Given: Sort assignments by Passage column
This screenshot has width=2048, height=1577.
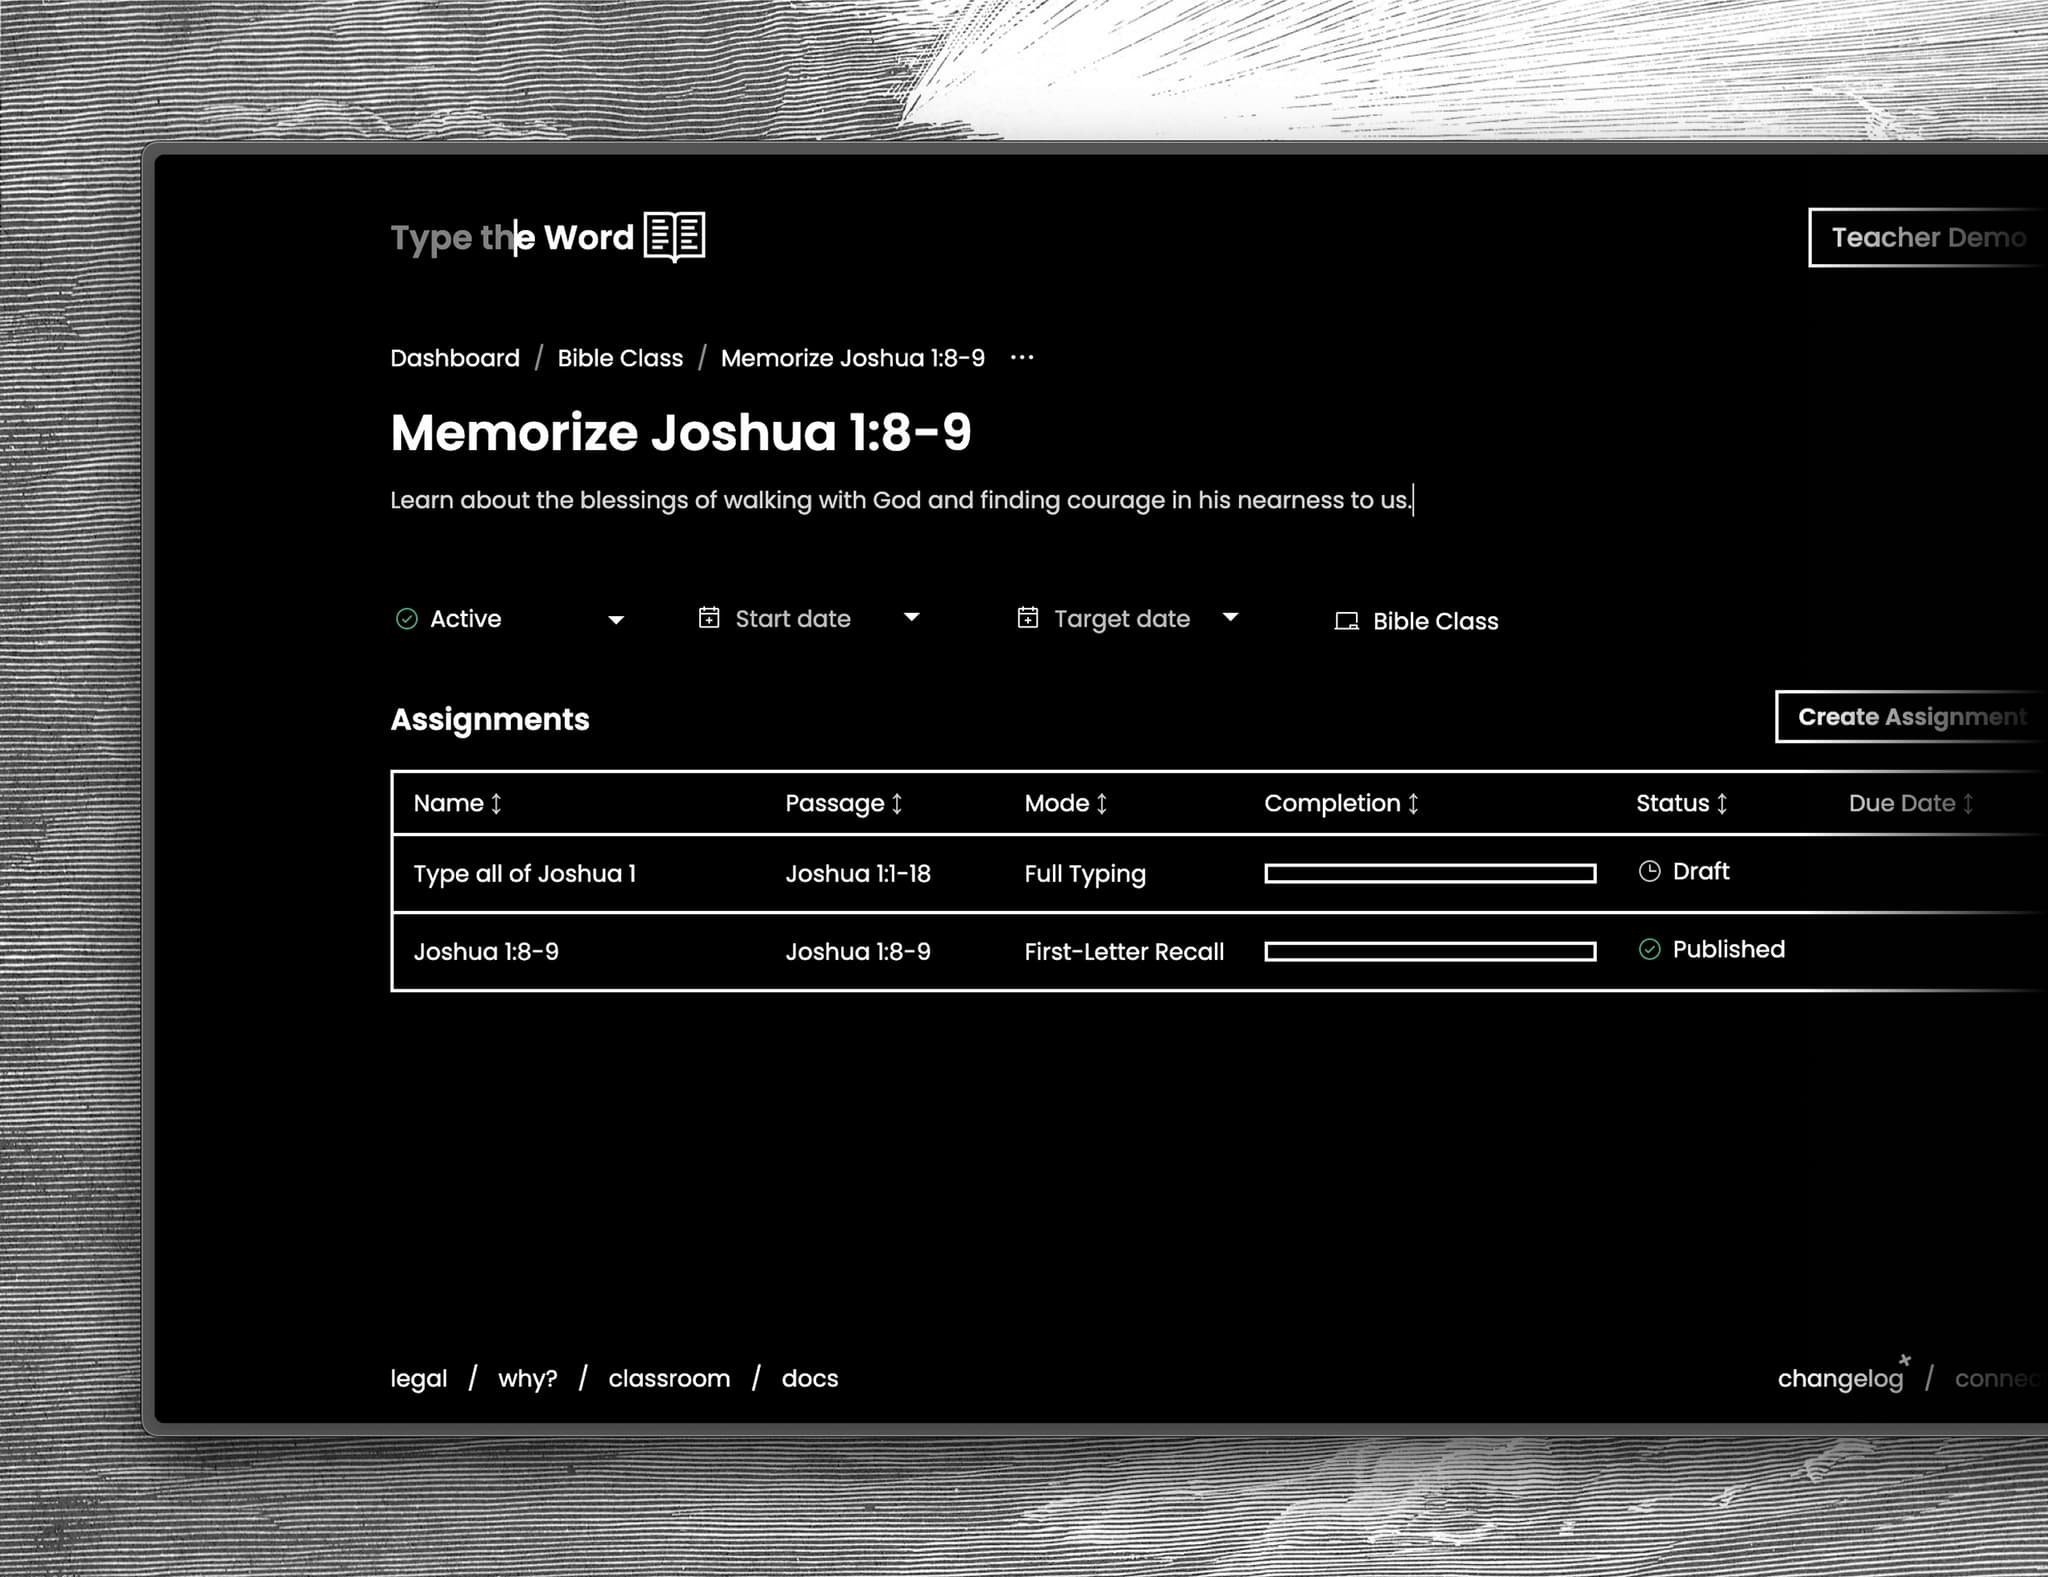Looking at the screenshot, I should pos(844,803).
